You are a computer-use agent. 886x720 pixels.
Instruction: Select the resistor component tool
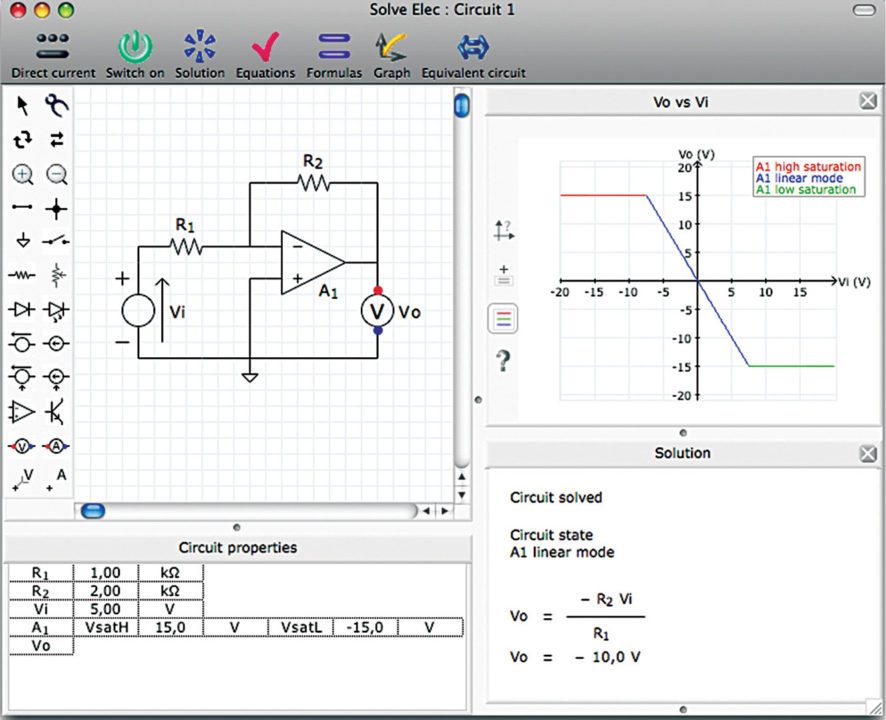pyautogui.click(x=22, y=274)
